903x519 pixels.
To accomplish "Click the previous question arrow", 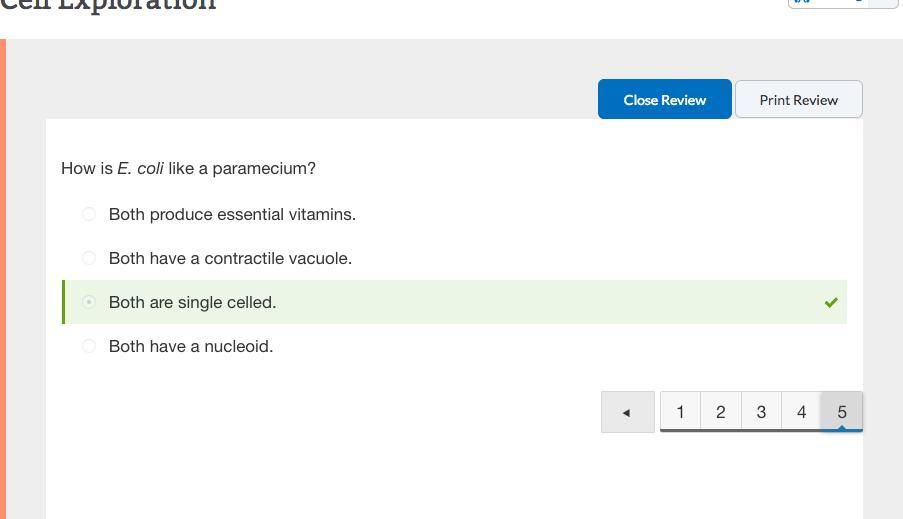I will pyautogui.click(x=627, y=412).
